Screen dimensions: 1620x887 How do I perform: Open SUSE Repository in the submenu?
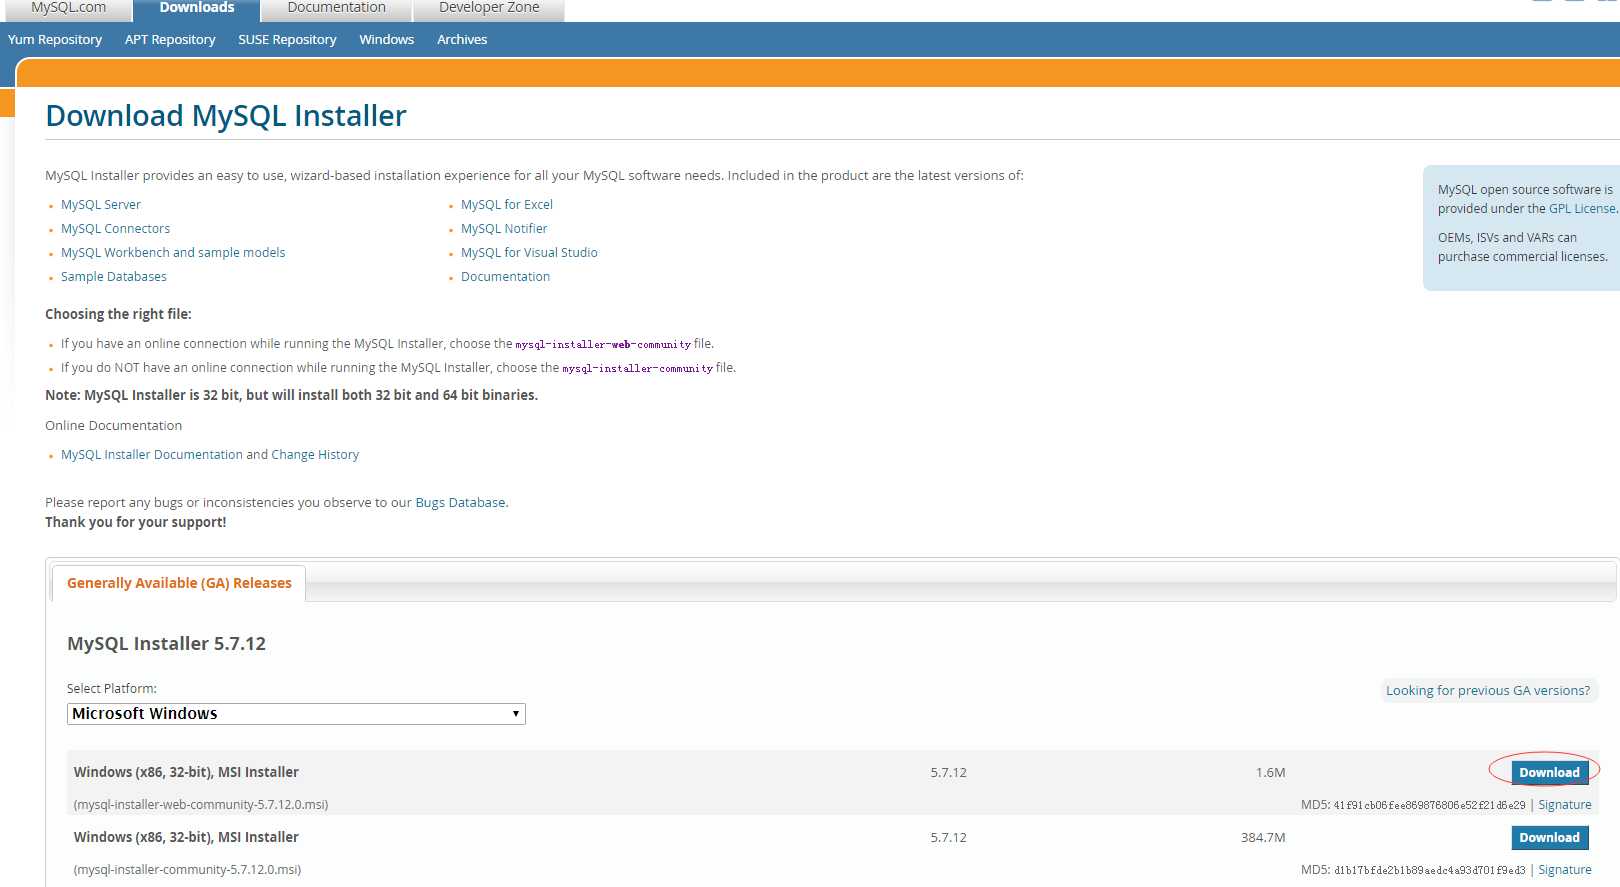(x=287, y=40)
